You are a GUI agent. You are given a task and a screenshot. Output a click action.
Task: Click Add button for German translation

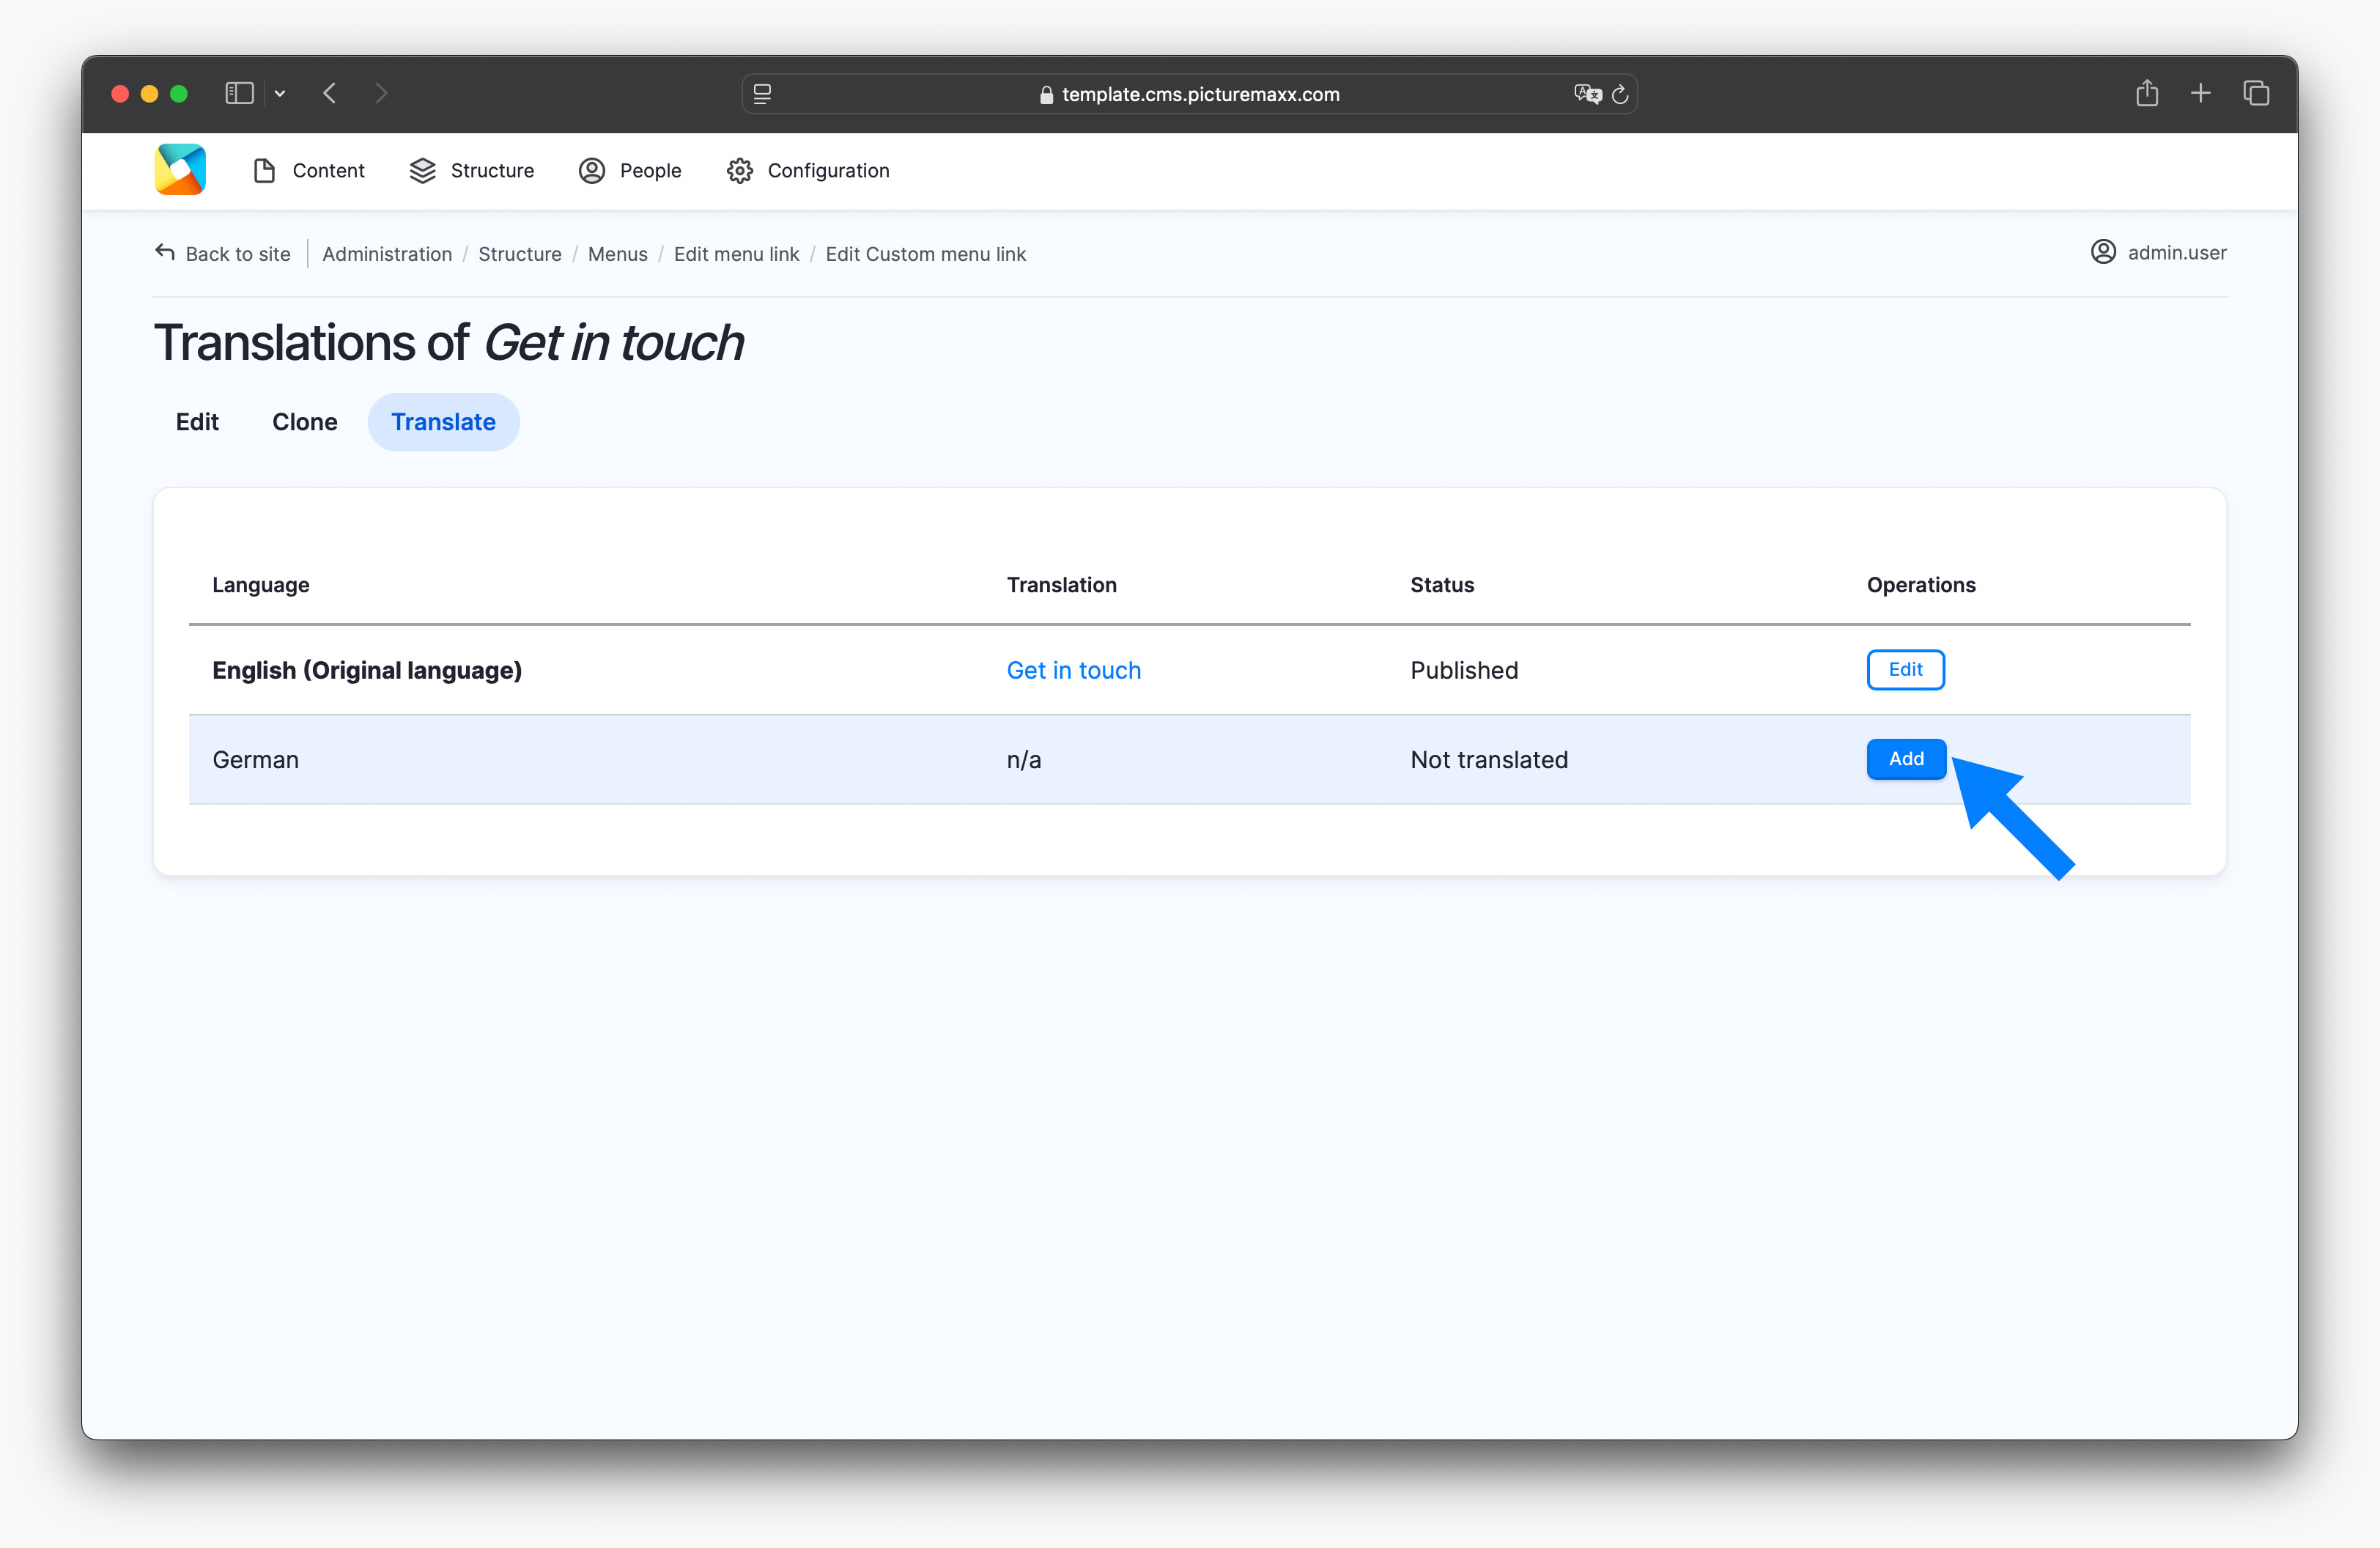pos(1906,759)
